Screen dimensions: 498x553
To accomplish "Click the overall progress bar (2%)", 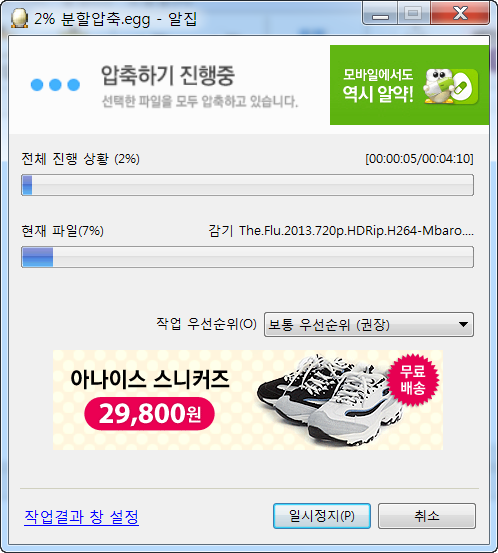I will point(247,185).
